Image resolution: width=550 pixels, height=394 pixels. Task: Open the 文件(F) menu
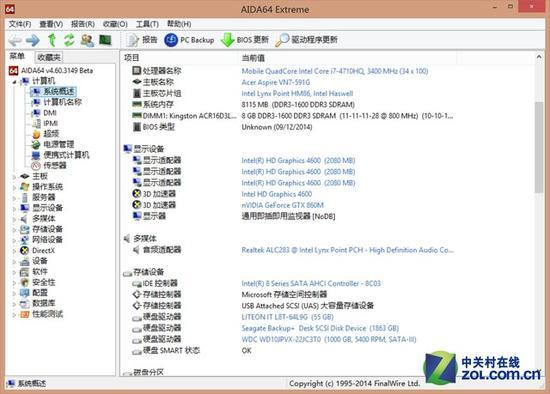[20, 24]
